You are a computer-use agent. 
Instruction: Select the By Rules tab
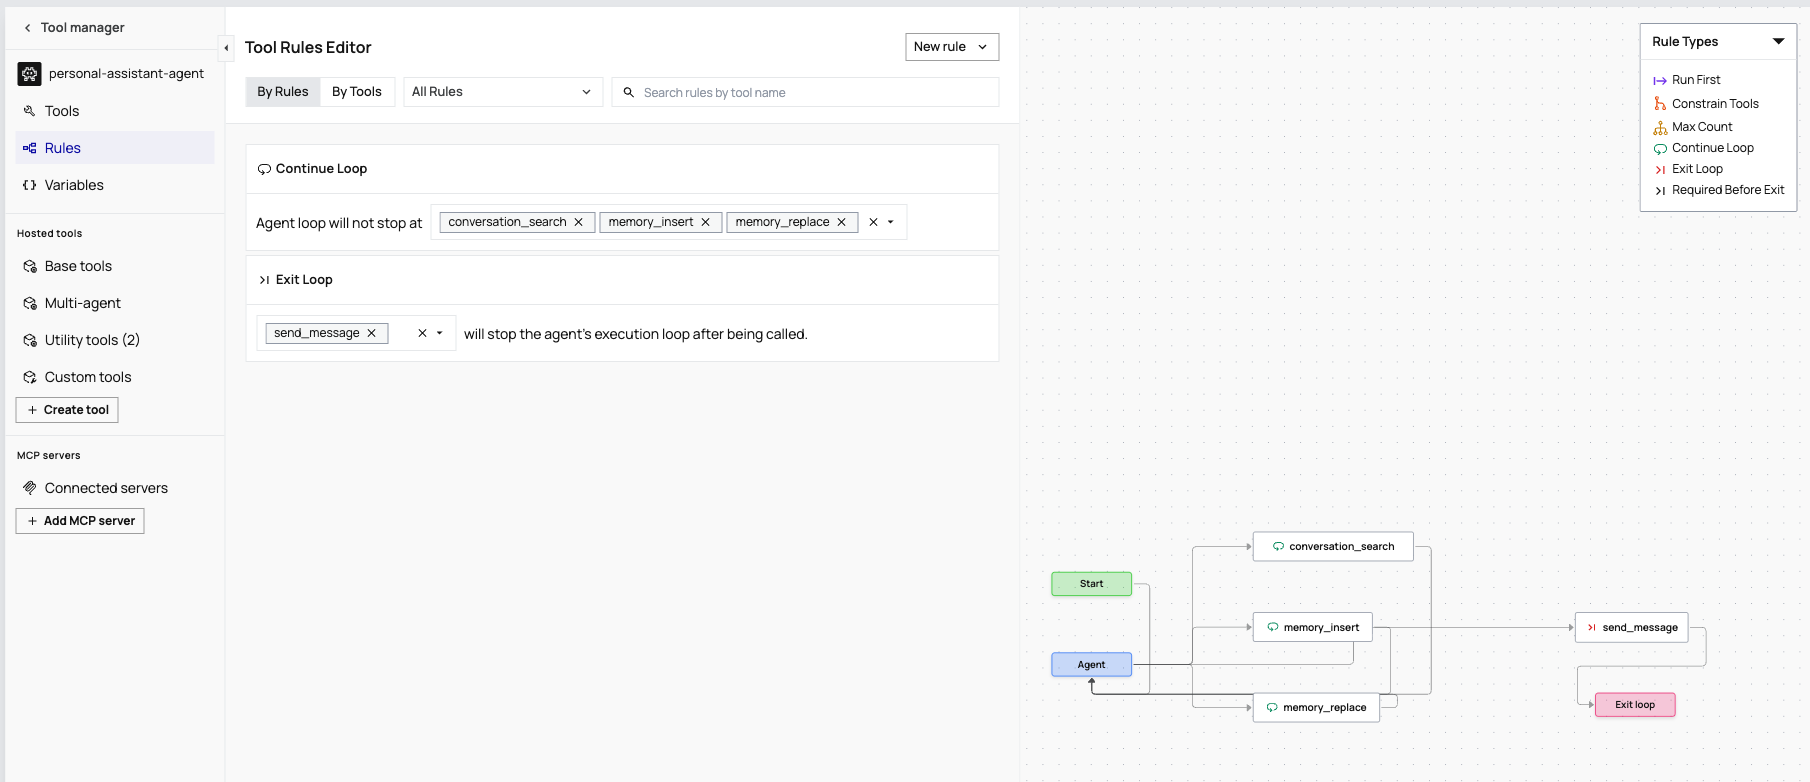pyautogui.click(x=283, y=92)
